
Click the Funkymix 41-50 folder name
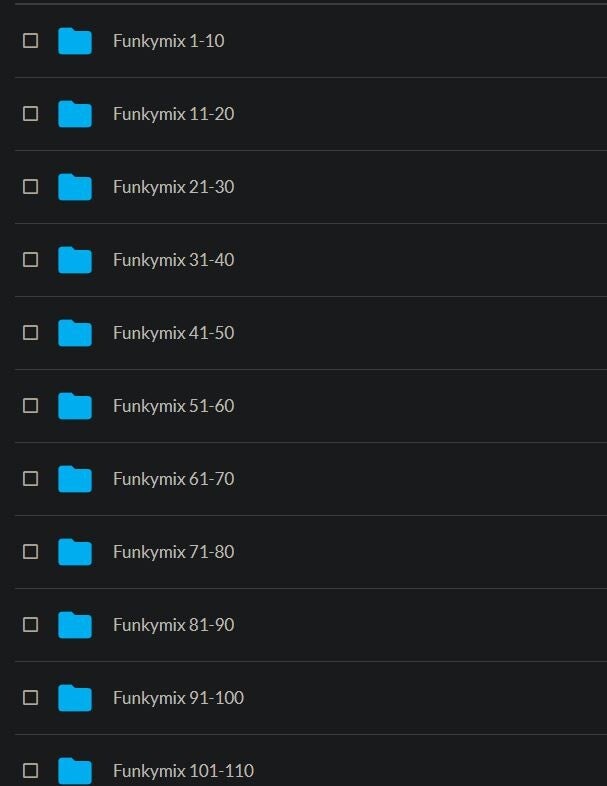click(x=173, y=333)
